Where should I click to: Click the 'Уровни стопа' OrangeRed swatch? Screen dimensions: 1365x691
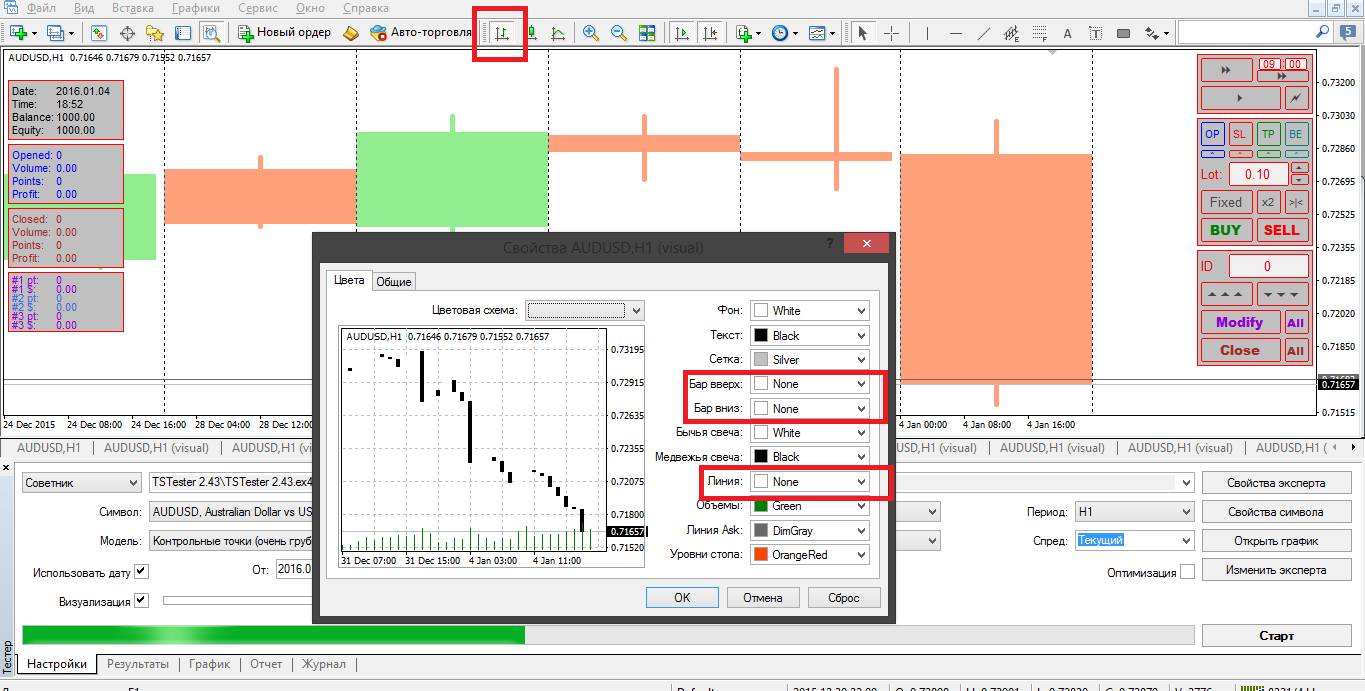point(760,554)
